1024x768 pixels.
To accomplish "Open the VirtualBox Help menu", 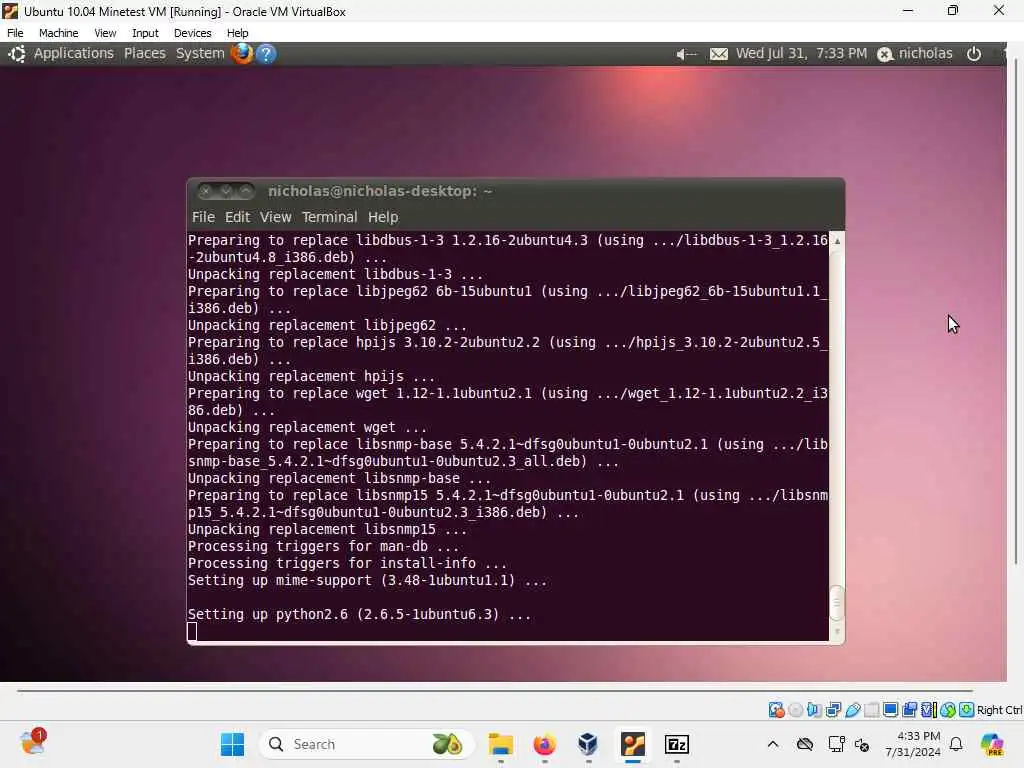I will point(238,33).
